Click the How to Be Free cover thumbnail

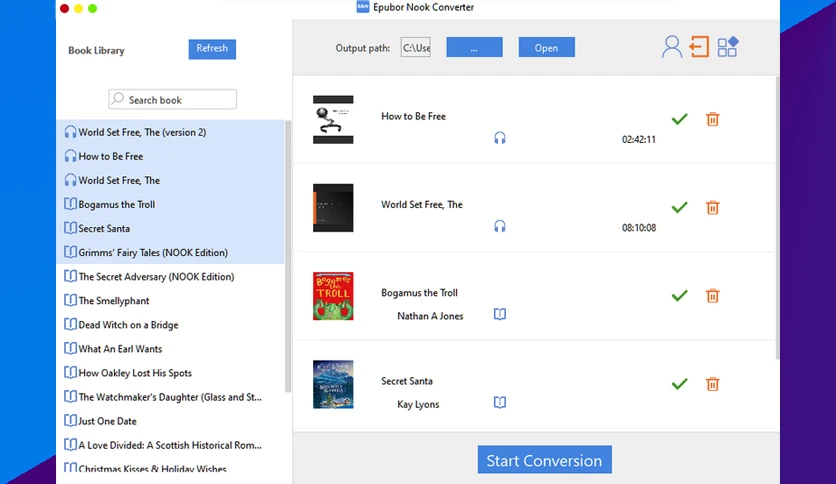pyautogui.click(x=333, y=119)
